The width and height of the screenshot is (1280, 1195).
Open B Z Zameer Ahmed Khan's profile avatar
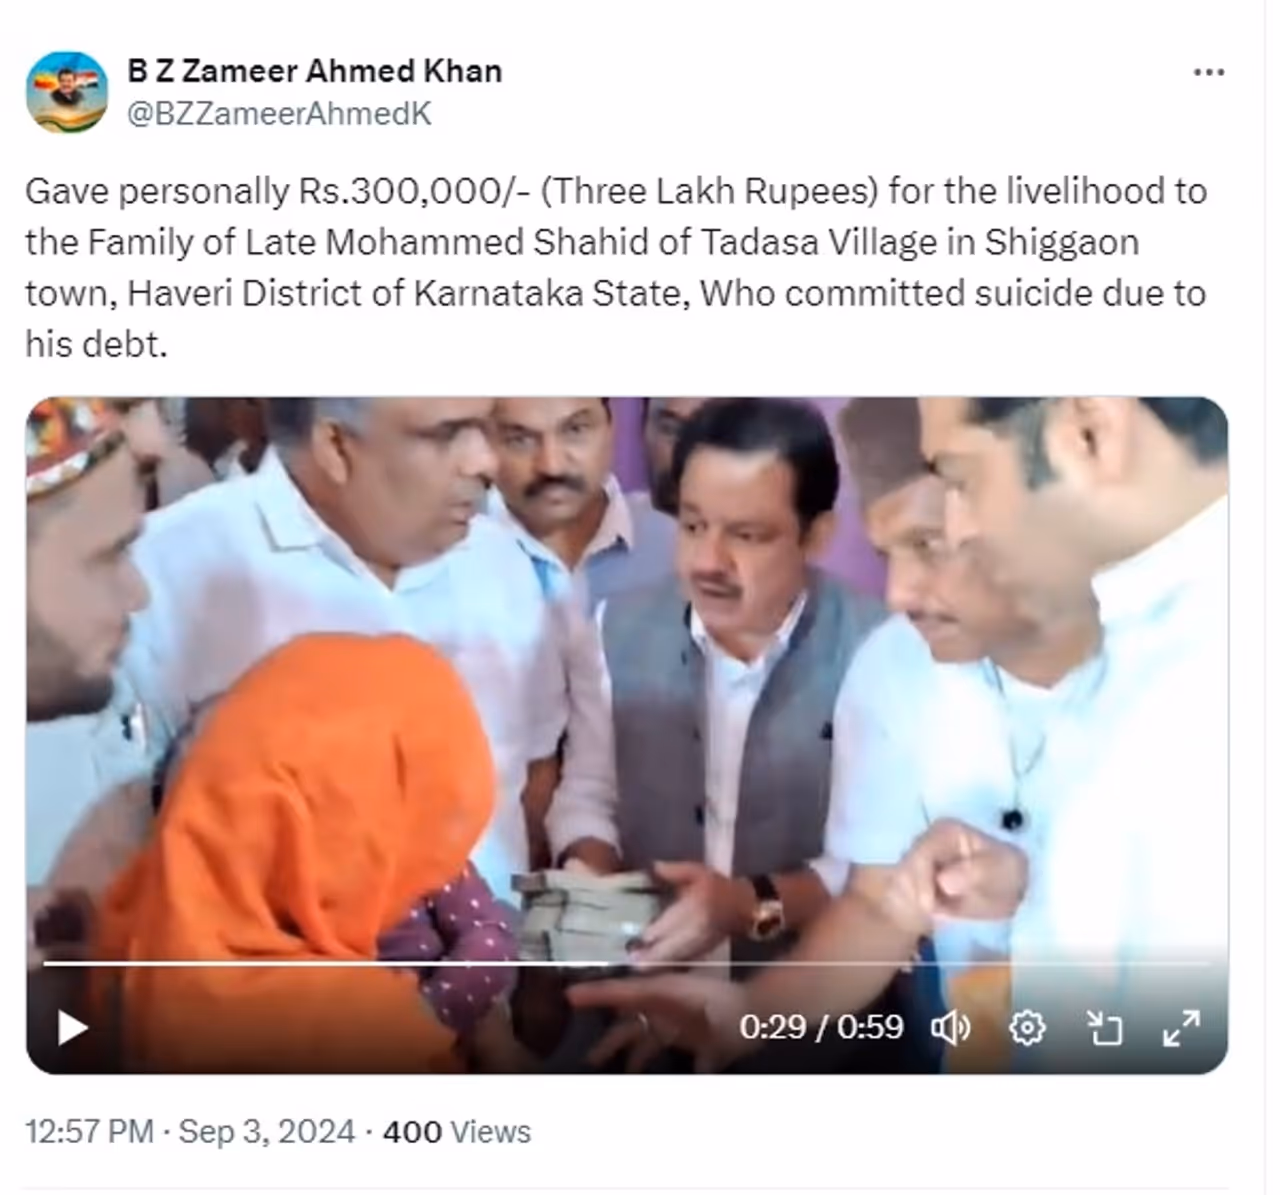(x=67, y=92)
